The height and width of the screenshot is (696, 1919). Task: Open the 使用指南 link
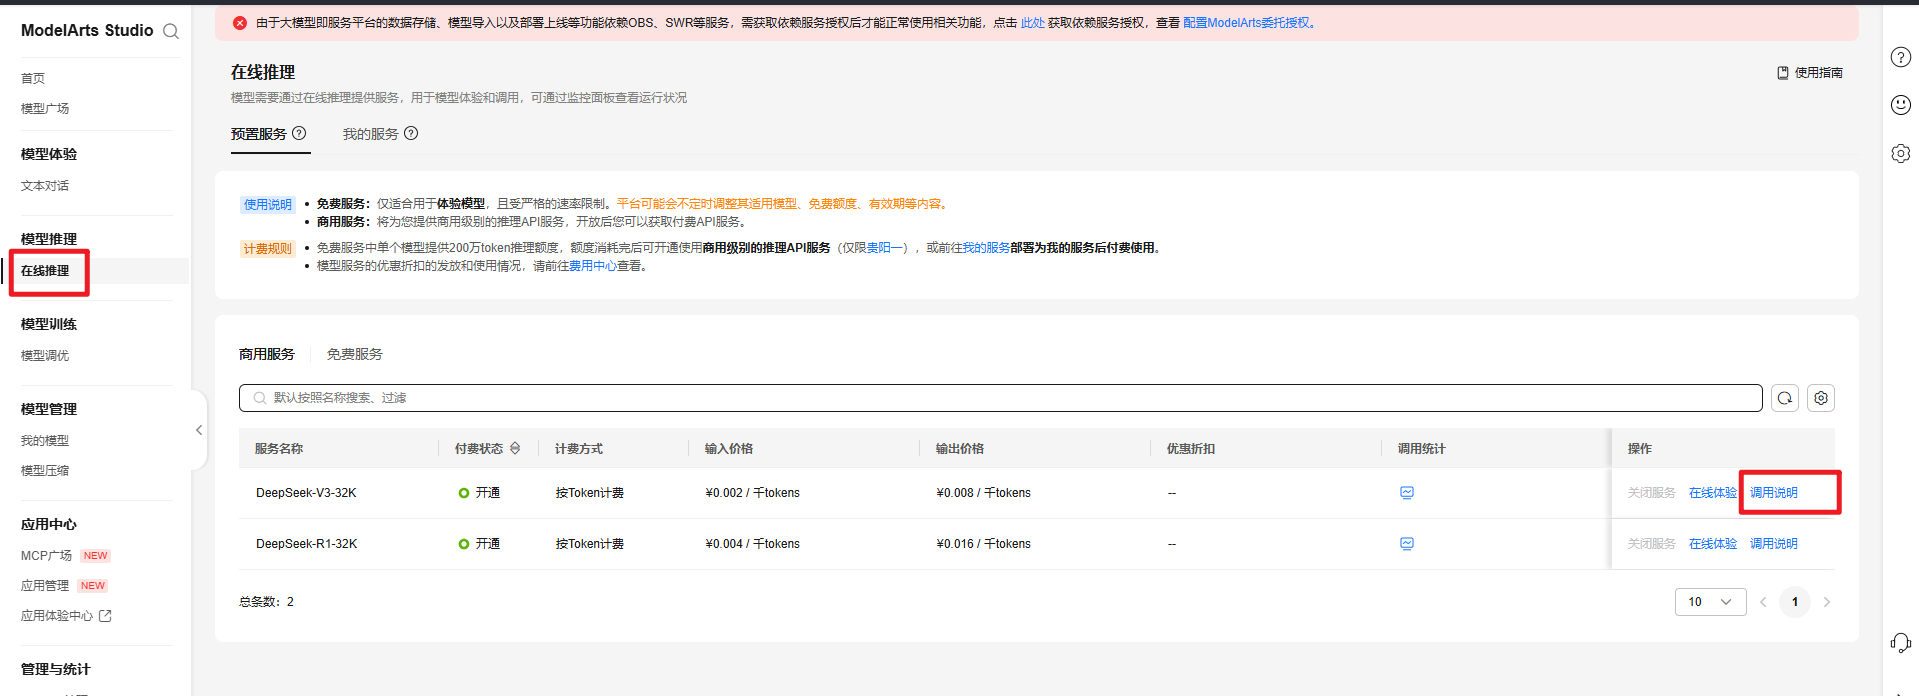click(x=1819, y=73)
